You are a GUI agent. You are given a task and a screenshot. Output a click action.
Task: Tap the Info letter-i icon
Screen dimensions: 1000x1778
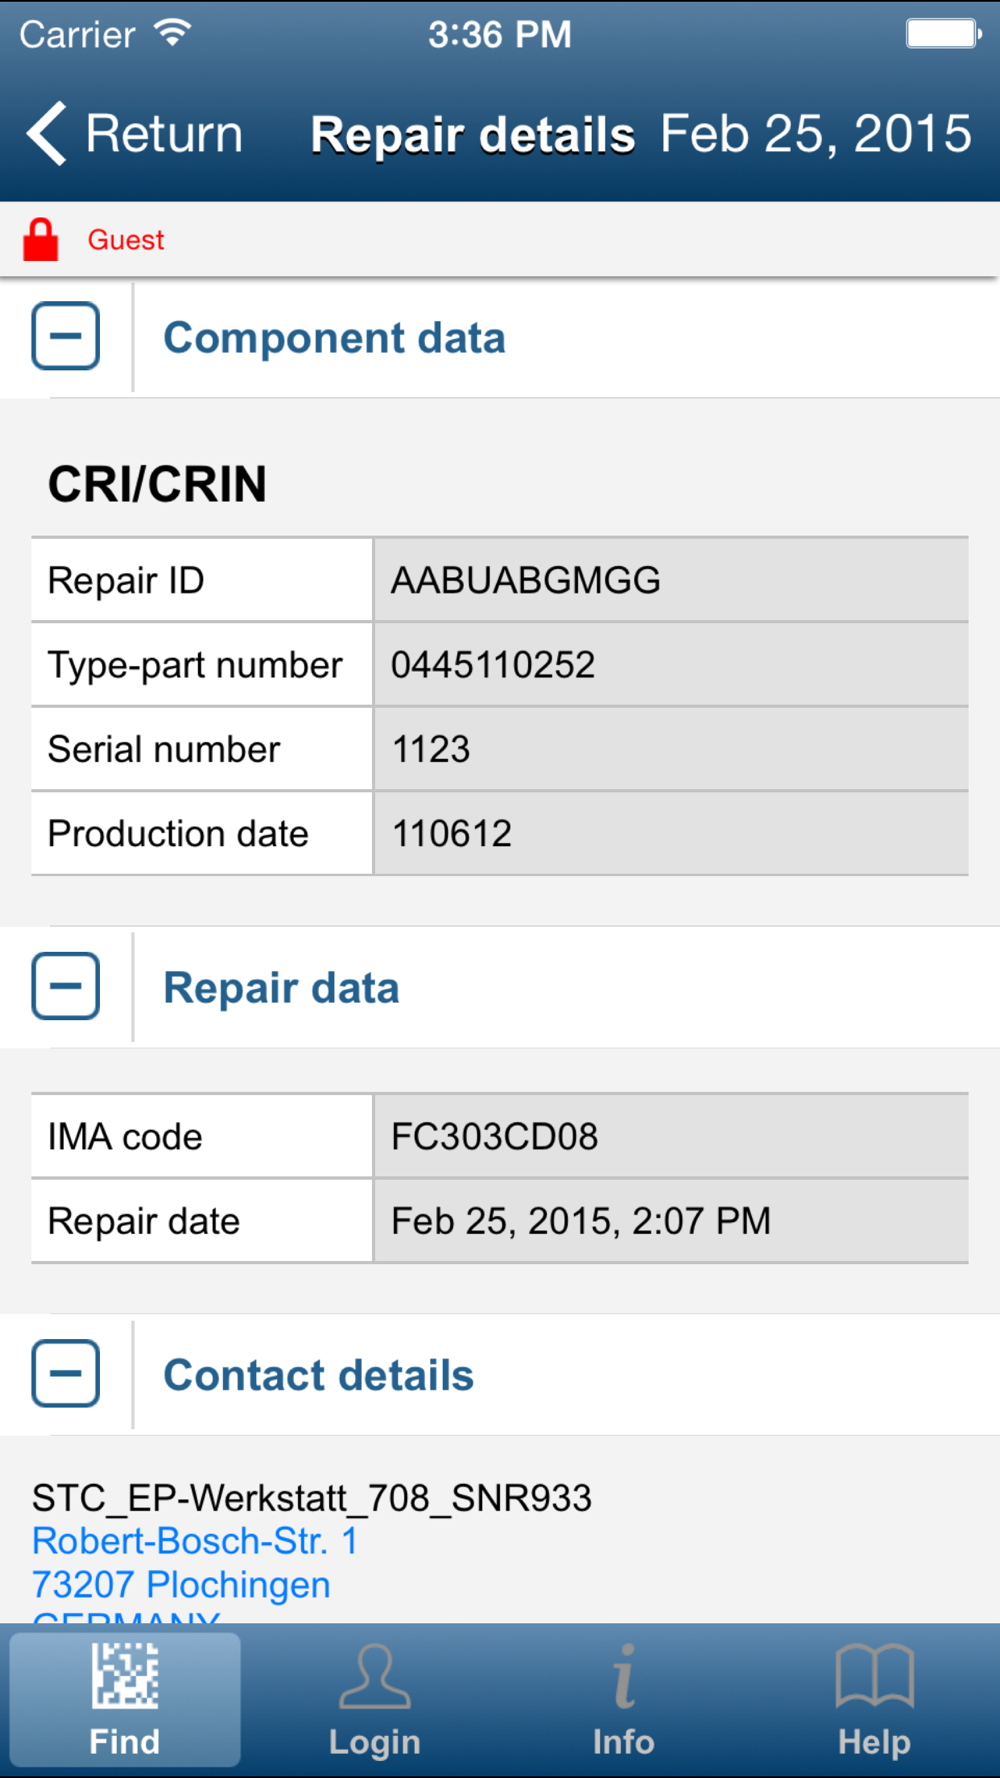(x=624, y=1675)
